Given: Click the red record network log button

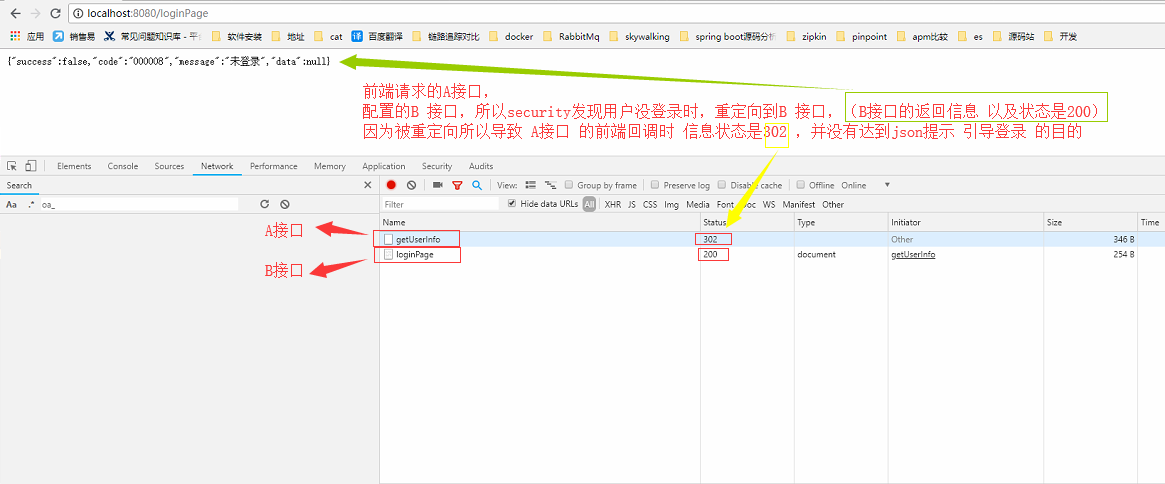Looking at the screenshot, I should [391, 185].
